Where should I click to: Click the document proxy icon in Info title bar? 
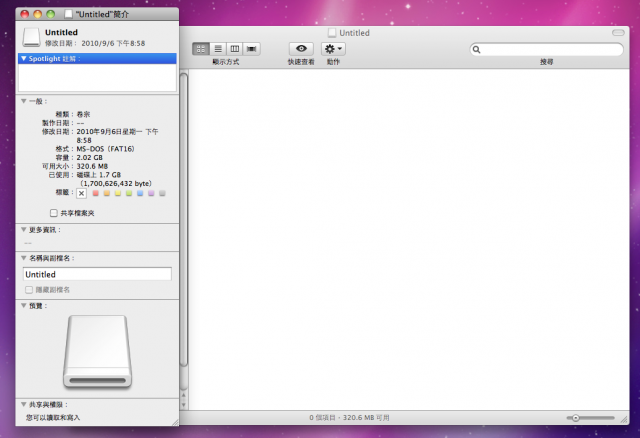tap(69, 14)
